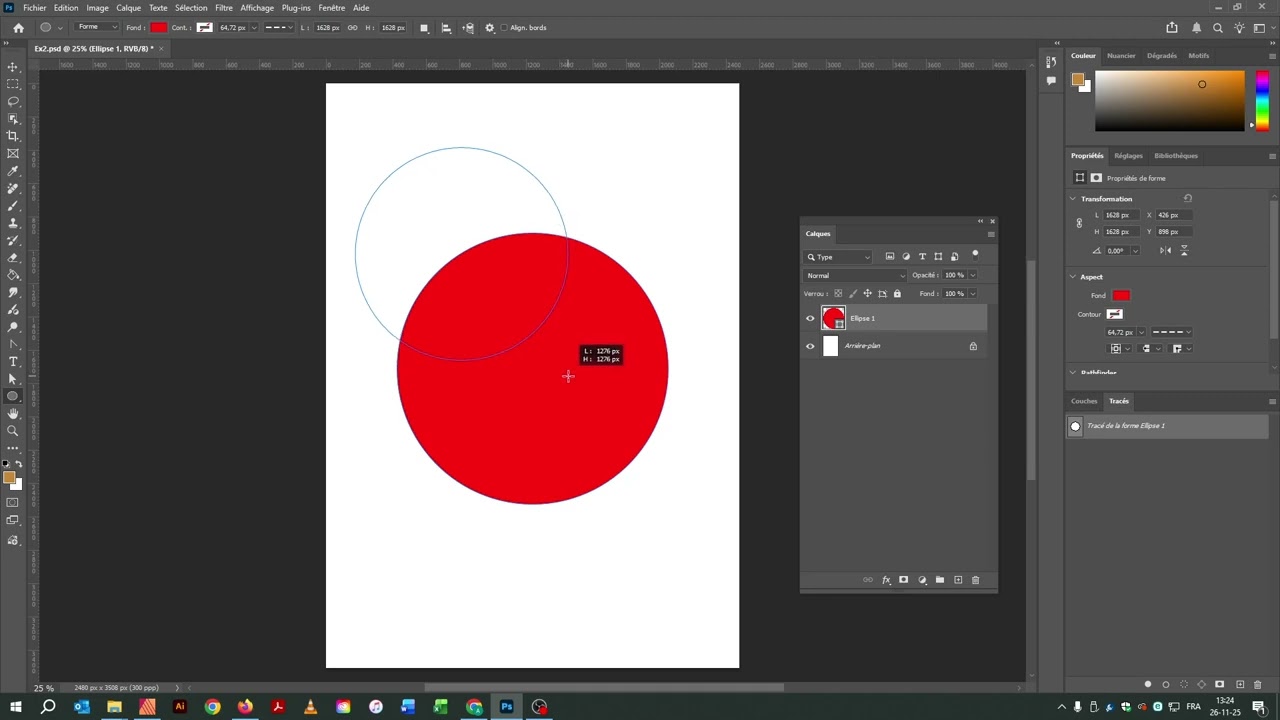The width and height of the screenshot is (1280, 720).
Task: Open the Affichage menu
Action: (257, 8)
